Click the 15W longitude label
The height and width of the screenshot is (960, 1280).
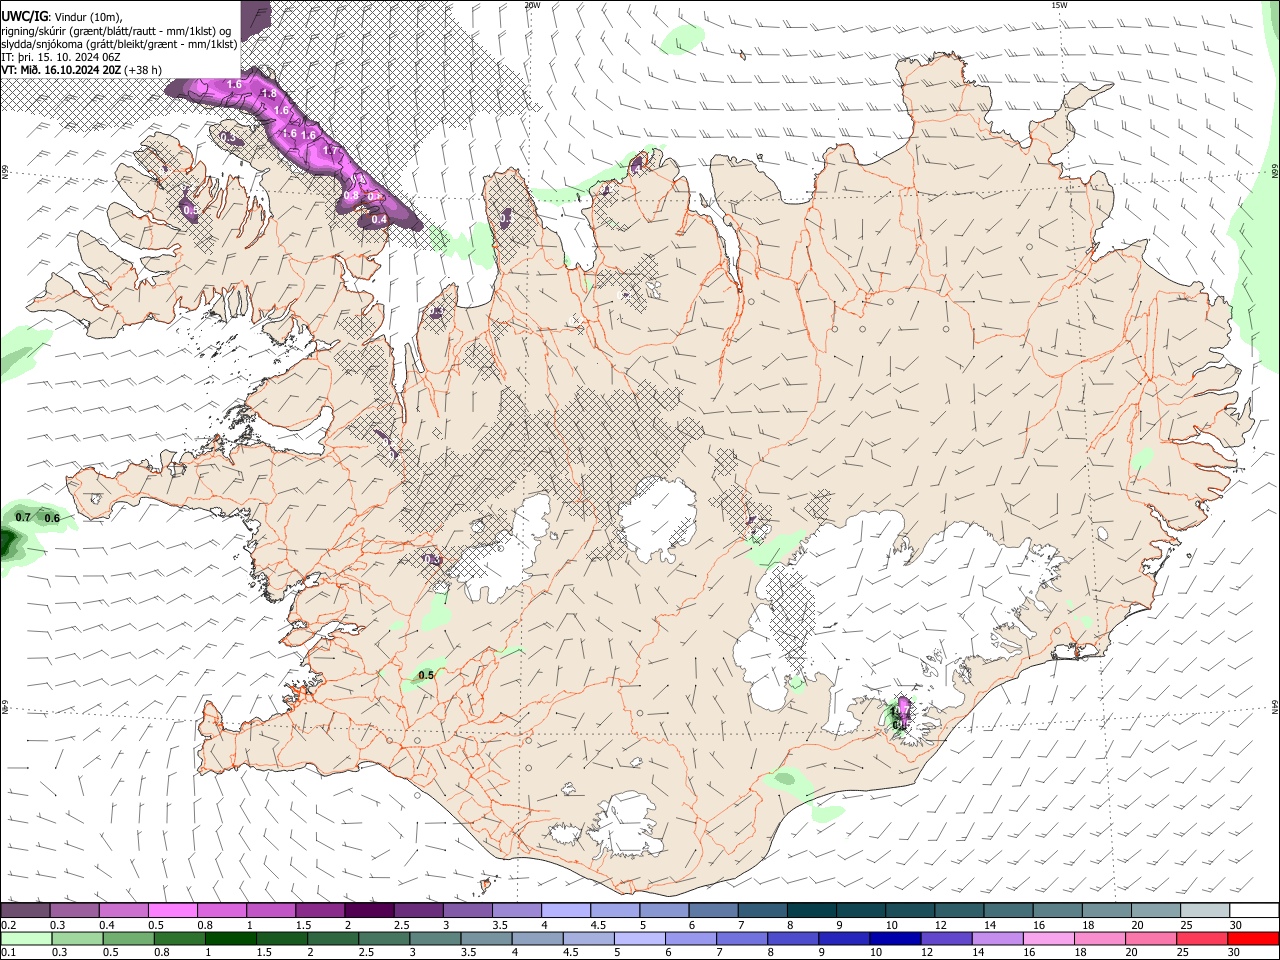pos(1059,5)
